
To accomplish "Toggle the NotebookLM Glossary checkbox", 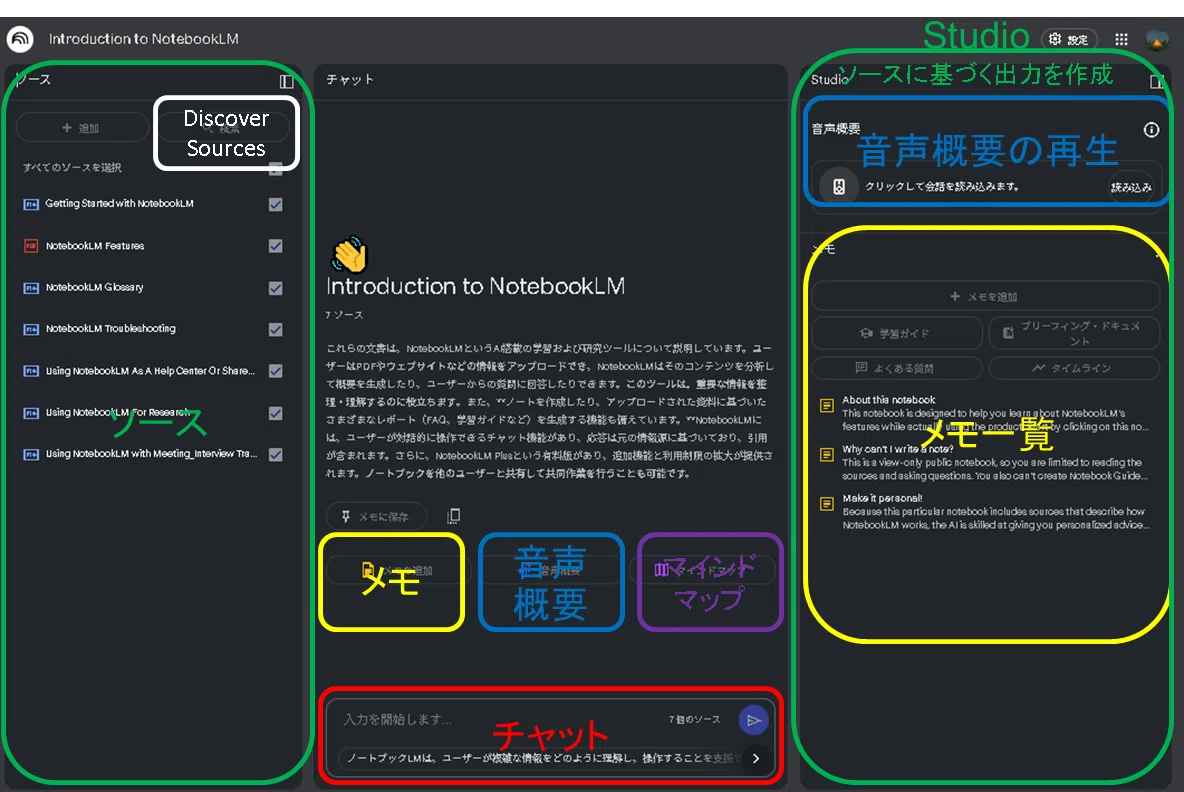I will (x=276, y=288).
